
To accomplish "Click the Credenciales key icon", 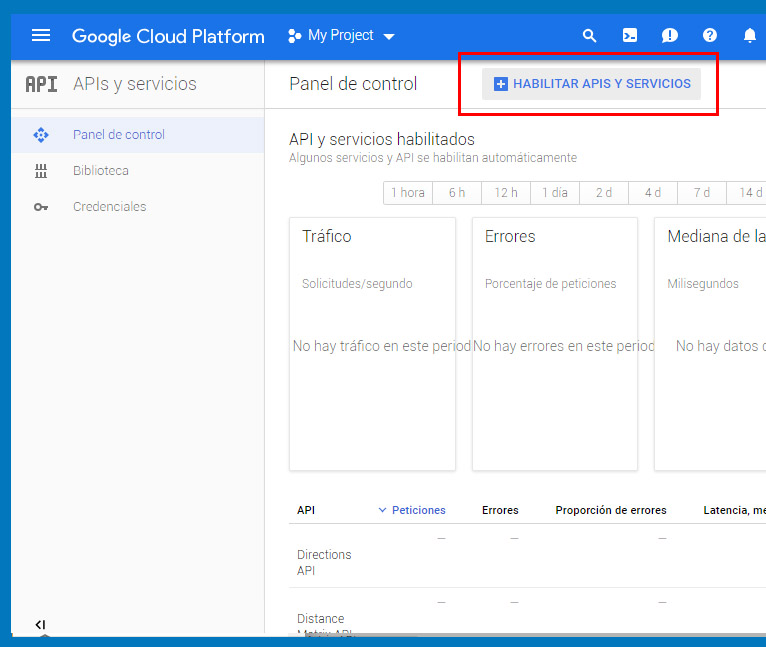I will tap(41, 207).
